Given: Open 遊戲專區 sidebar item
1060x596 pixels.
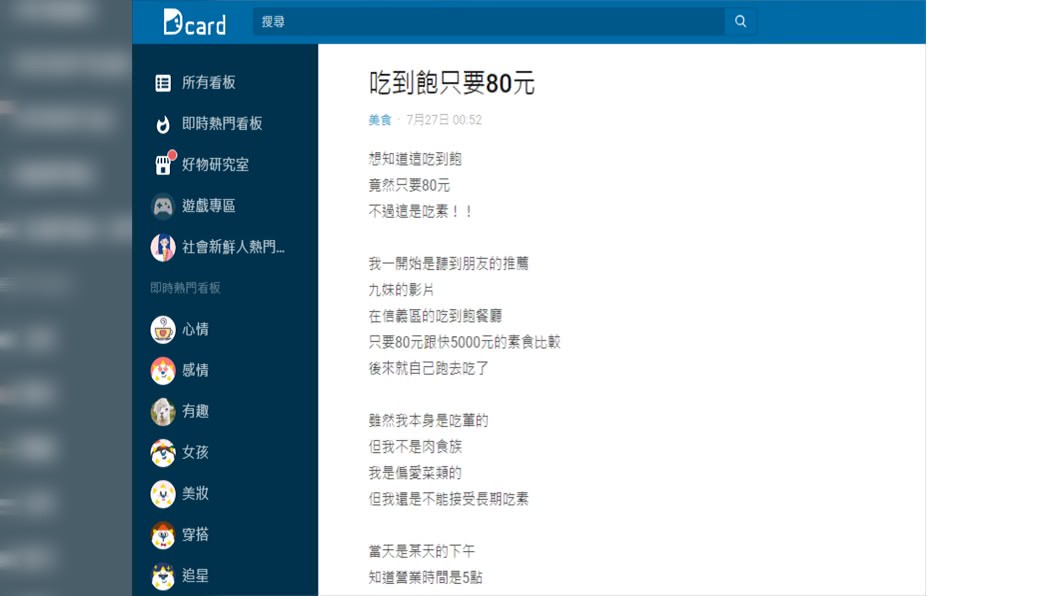Looking at the screenshot, I should pyautogui.click(x=208, y=206).
